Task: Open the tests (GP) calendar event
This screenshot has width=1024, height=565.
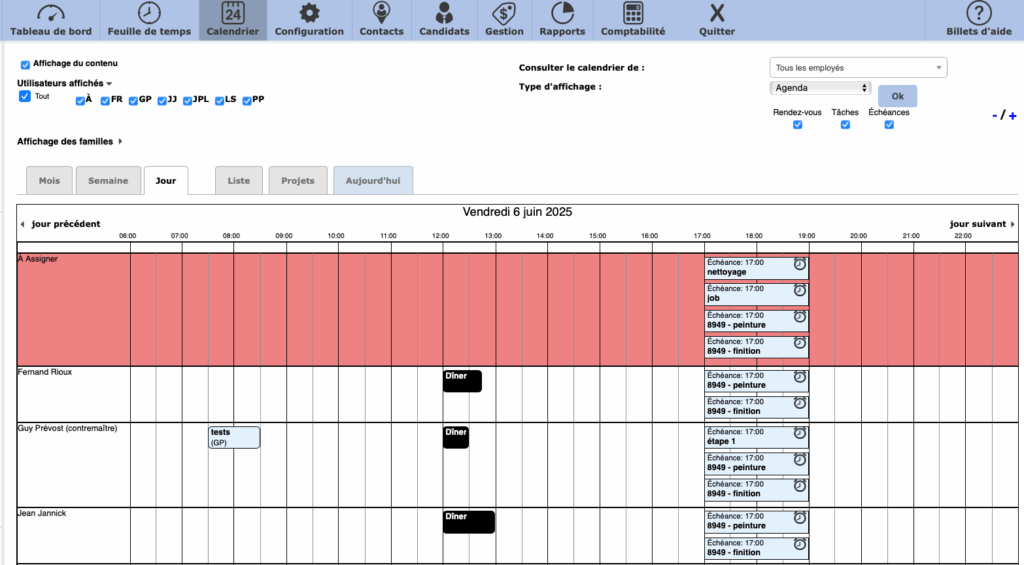Action: (x=234, y=437)
